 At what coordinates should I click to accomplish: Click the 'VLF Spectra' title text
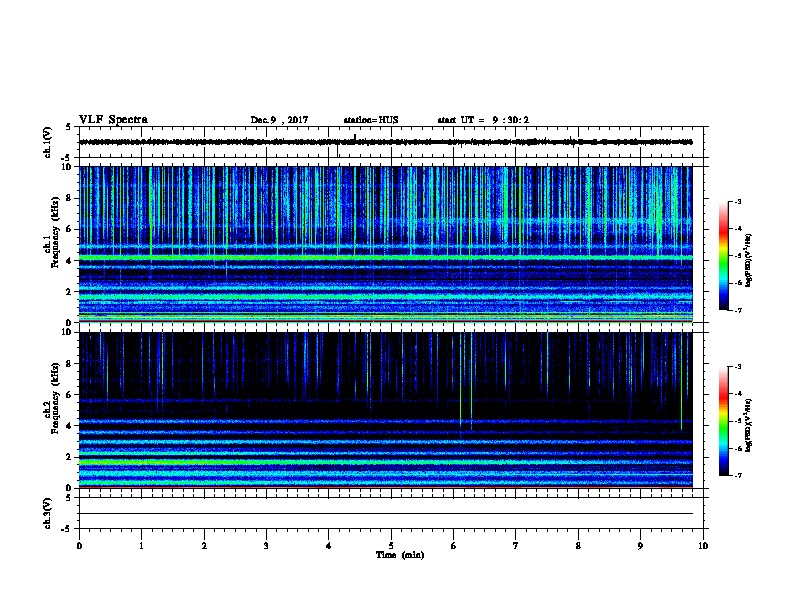point(113,120)
